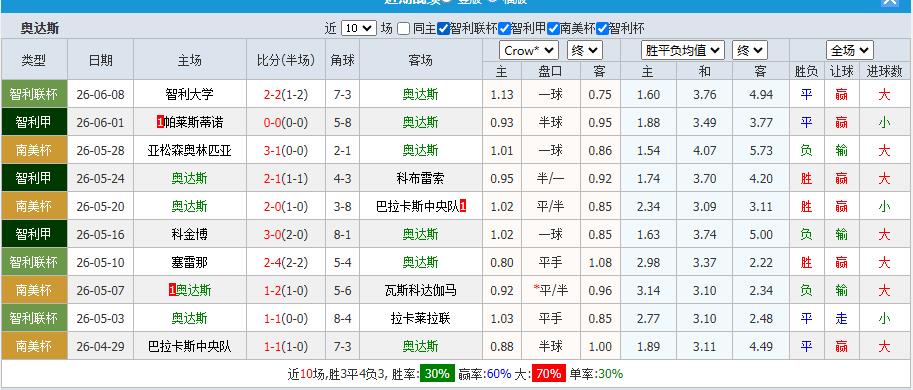The width and height of the screenshot is (913, 390).
Task: Click the 智利联杯 type cell on 26-05-10
Action: coord(34,263)
